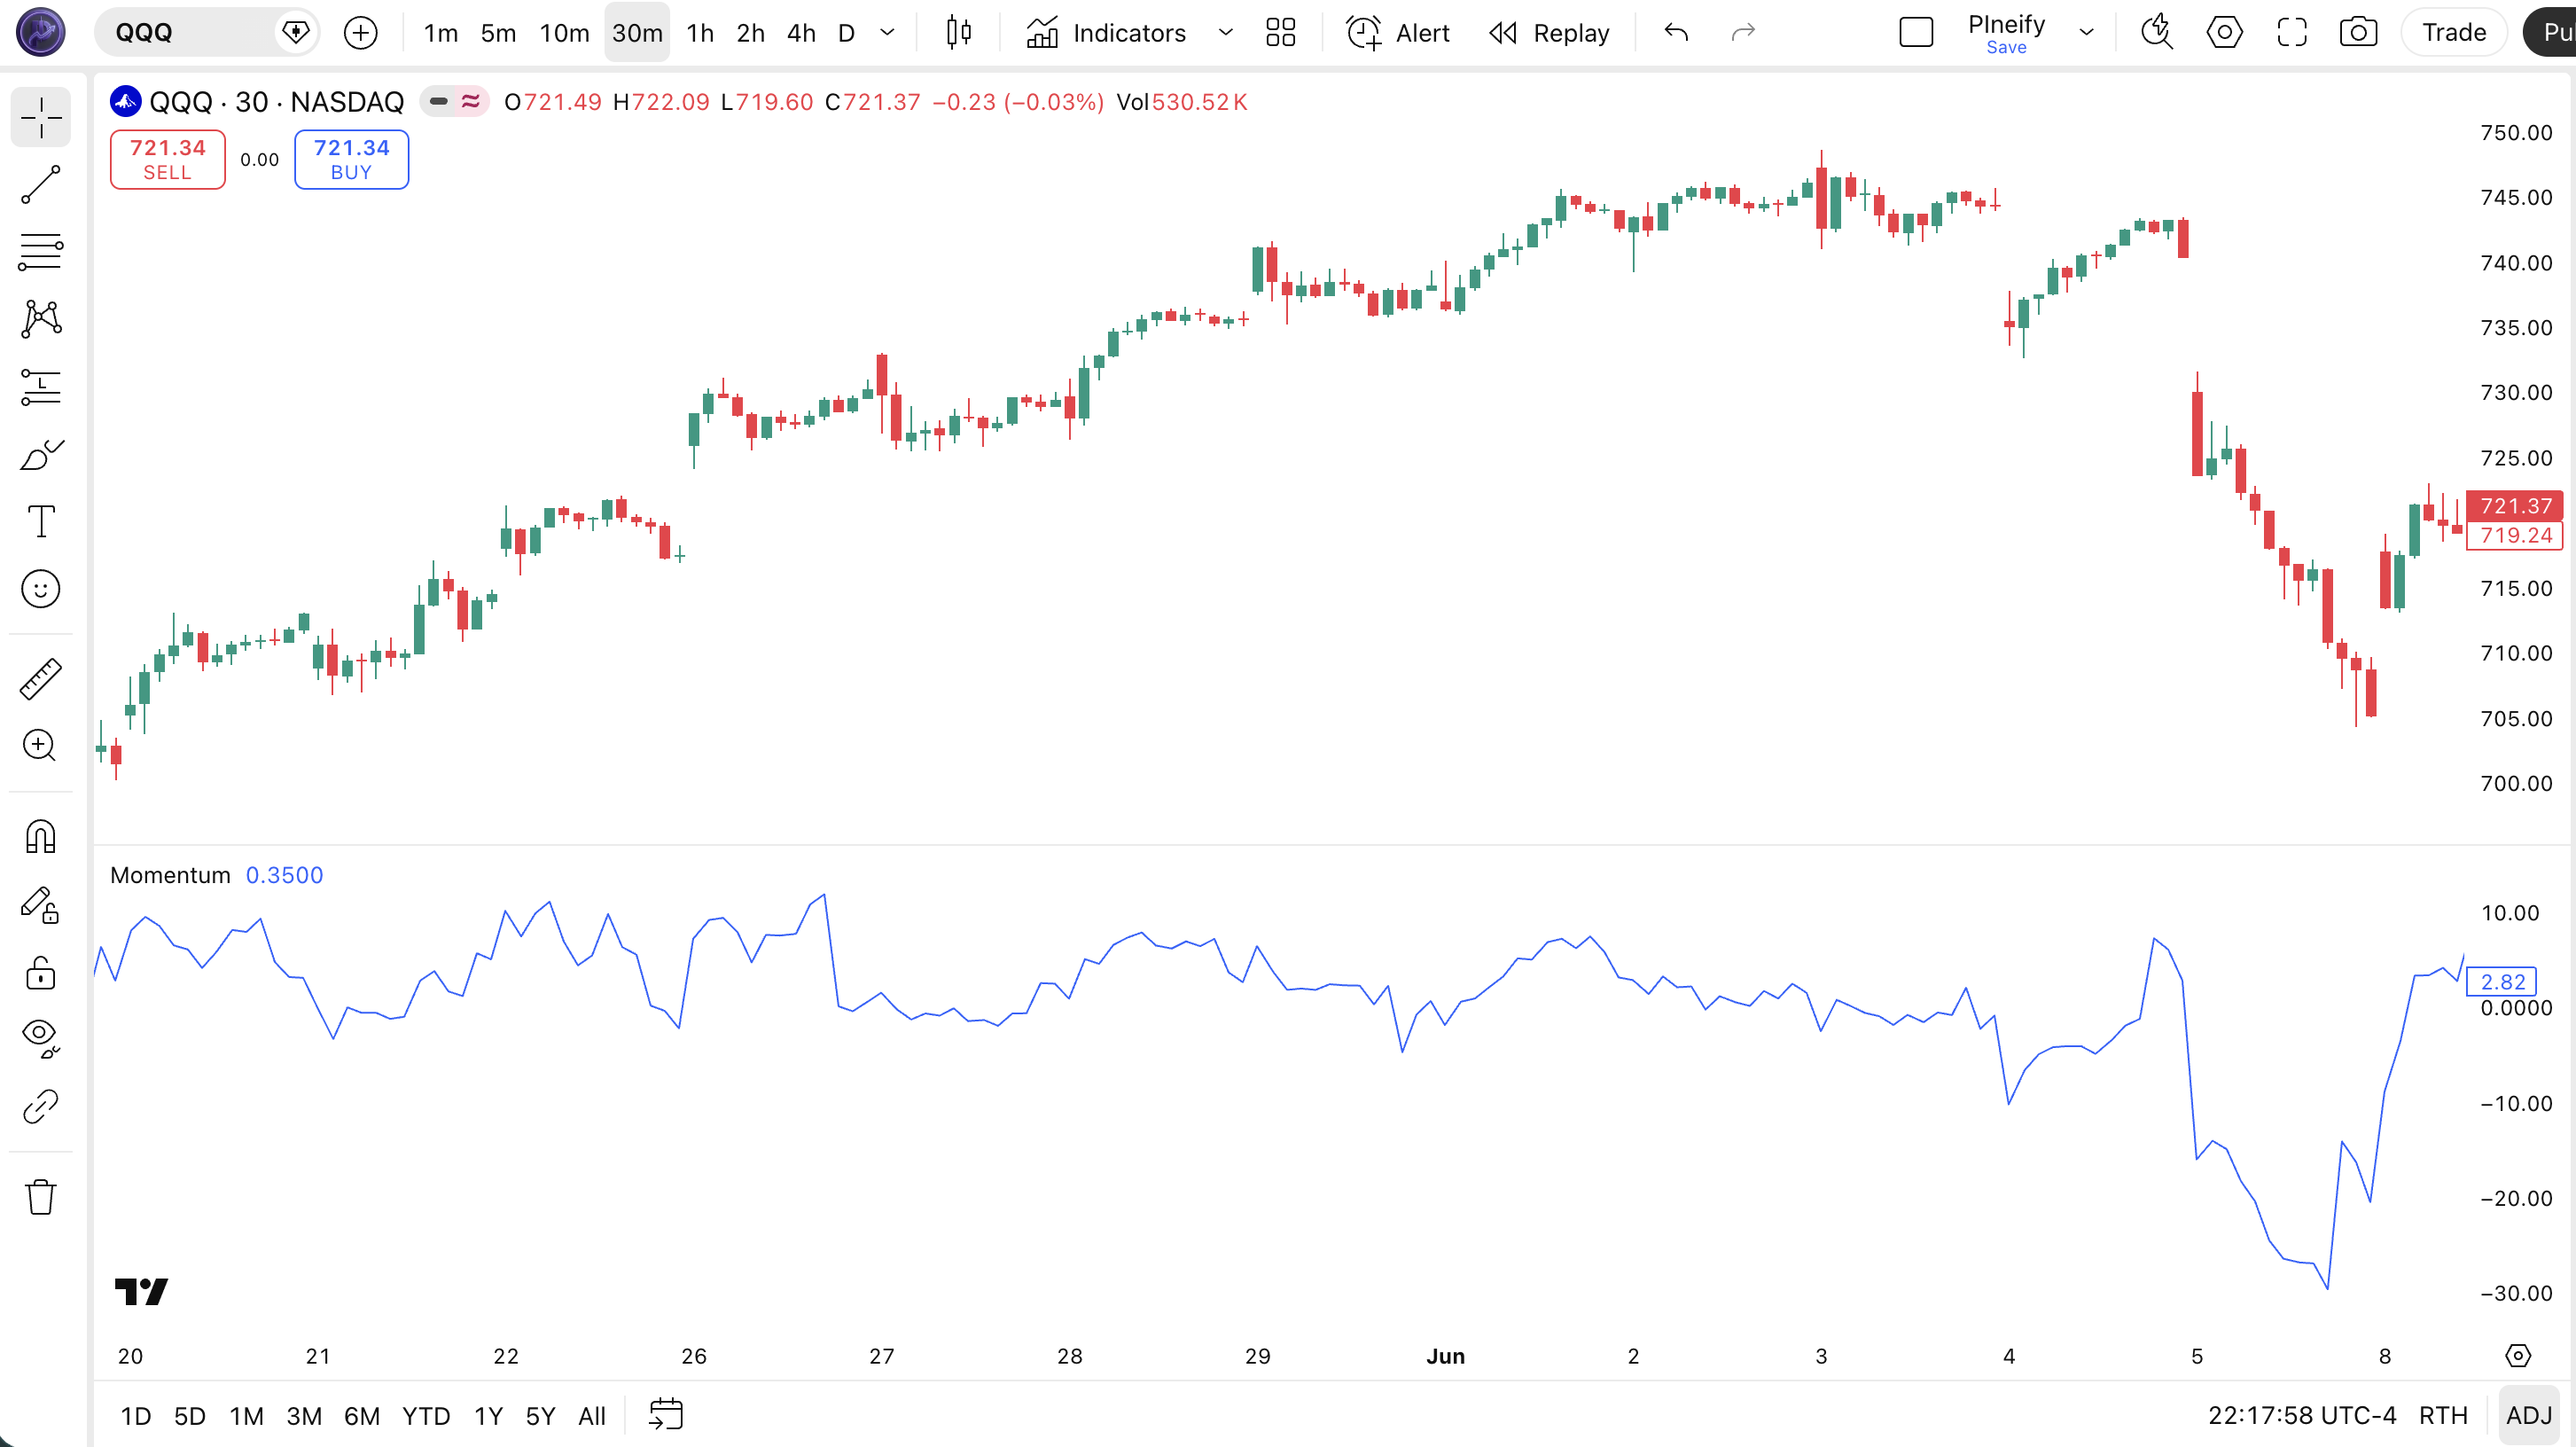Open the 22:17:58 UTC-4 timezone menu

2302,1416
